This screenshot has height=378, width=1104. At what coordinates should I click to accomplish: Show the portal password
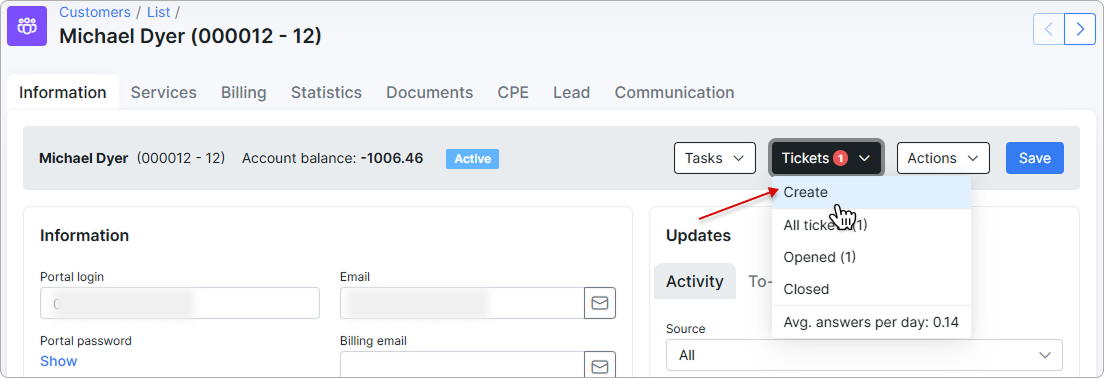point(58,361)
